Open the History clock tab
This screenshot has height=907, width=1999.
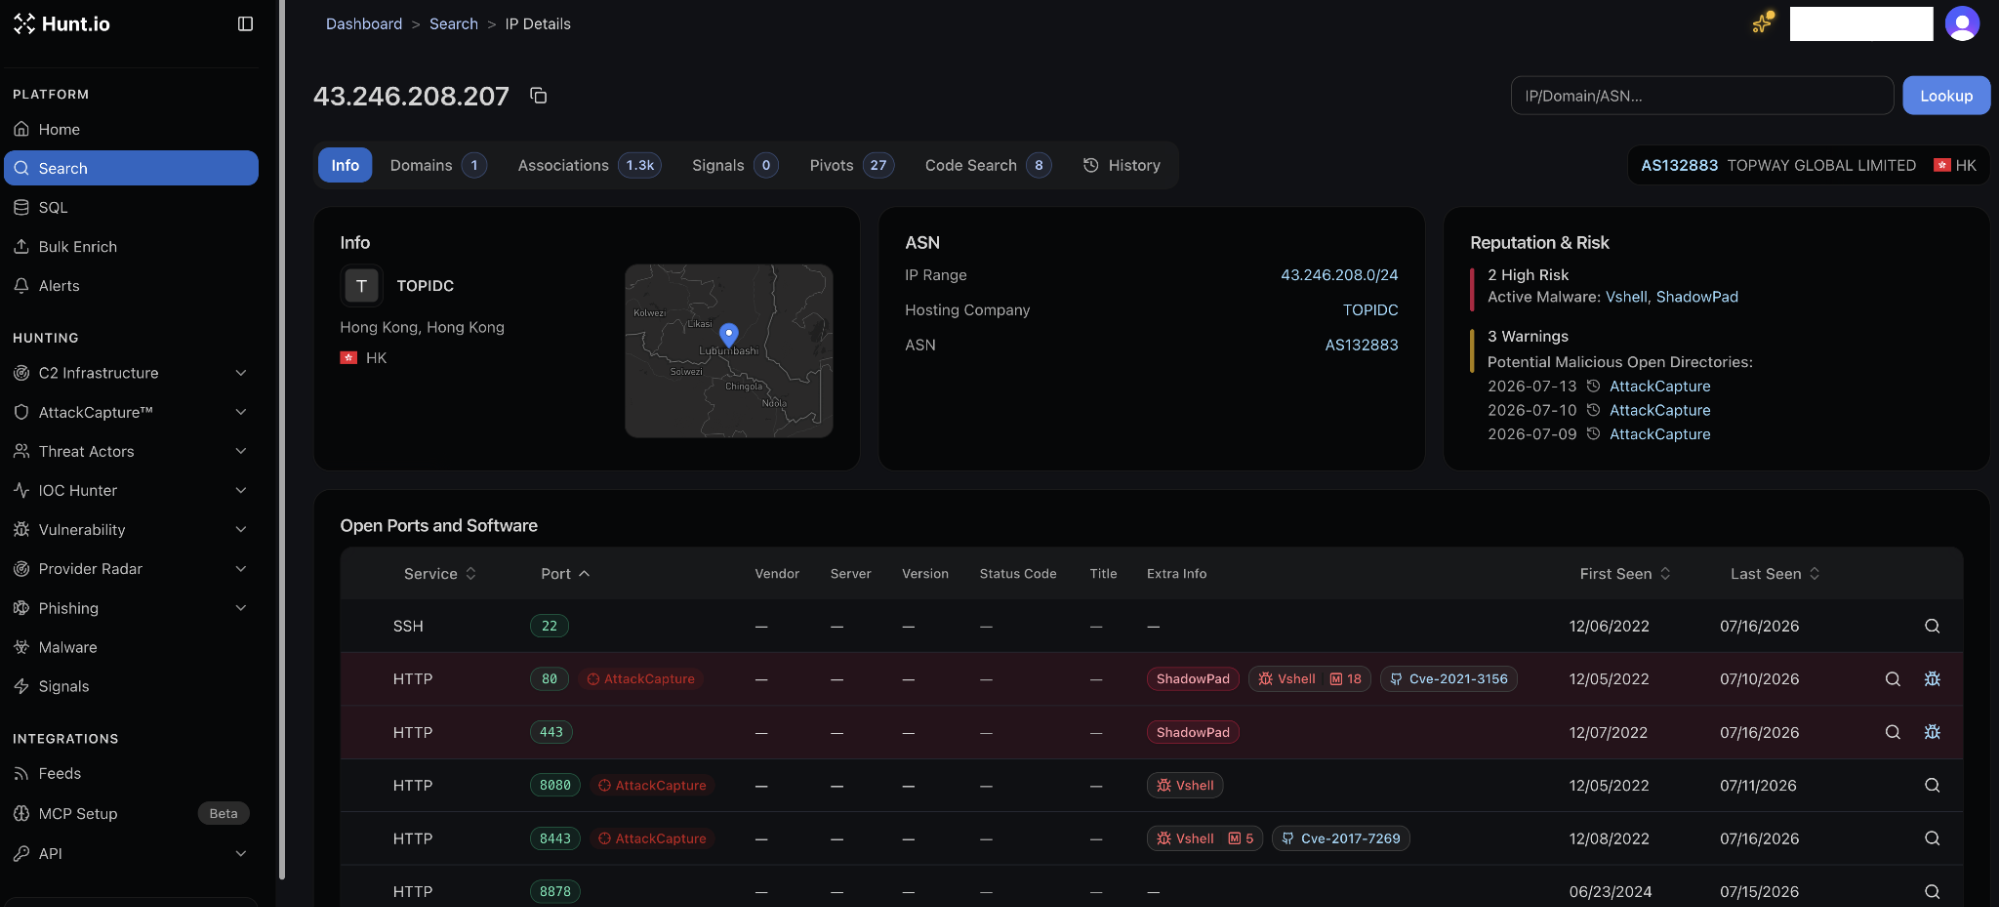click(1122, 165)
